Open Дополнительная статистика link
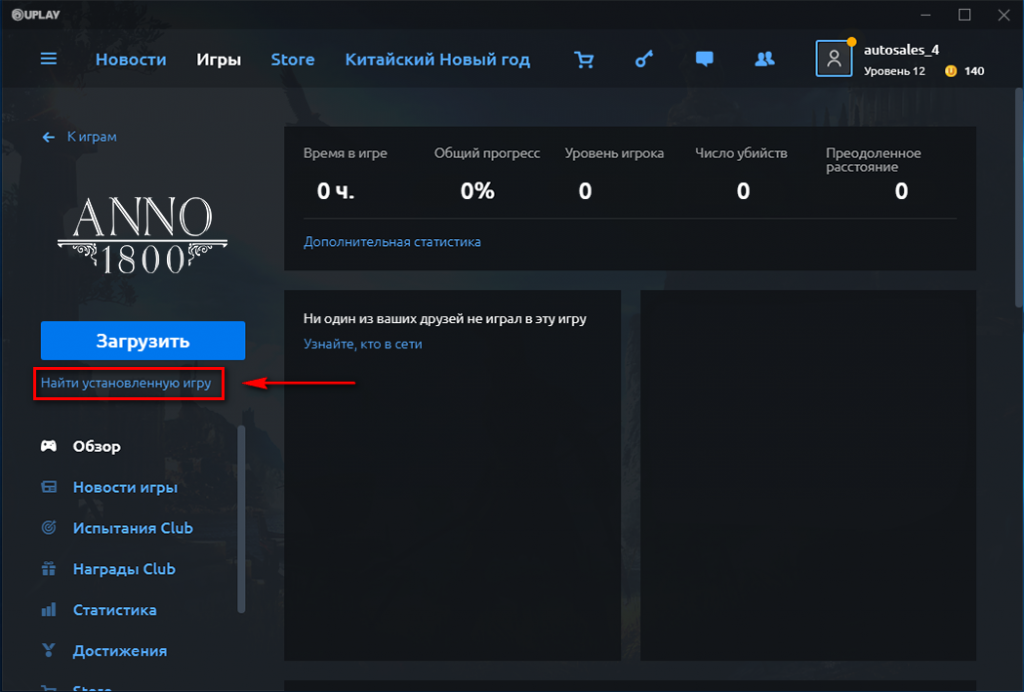Image resolution: width=1024 pixels, height=692 pixels. pyautogui.click(x=392, y=242)
